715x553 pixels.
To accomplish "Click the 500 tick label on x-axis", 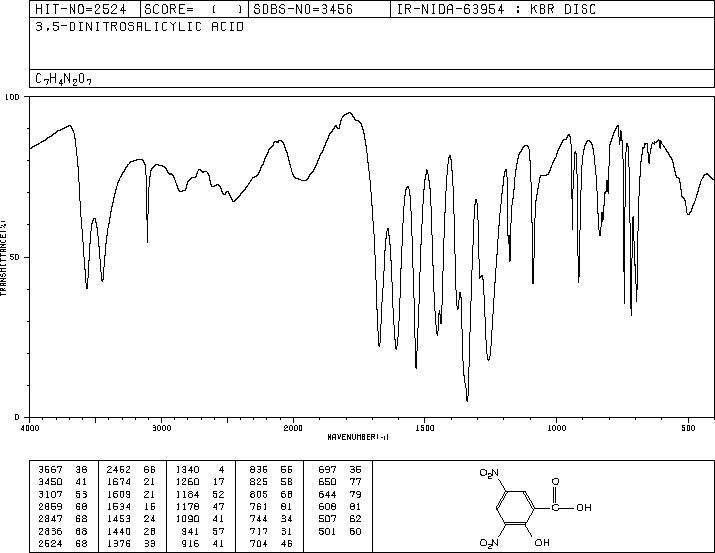I will [688, 428].
